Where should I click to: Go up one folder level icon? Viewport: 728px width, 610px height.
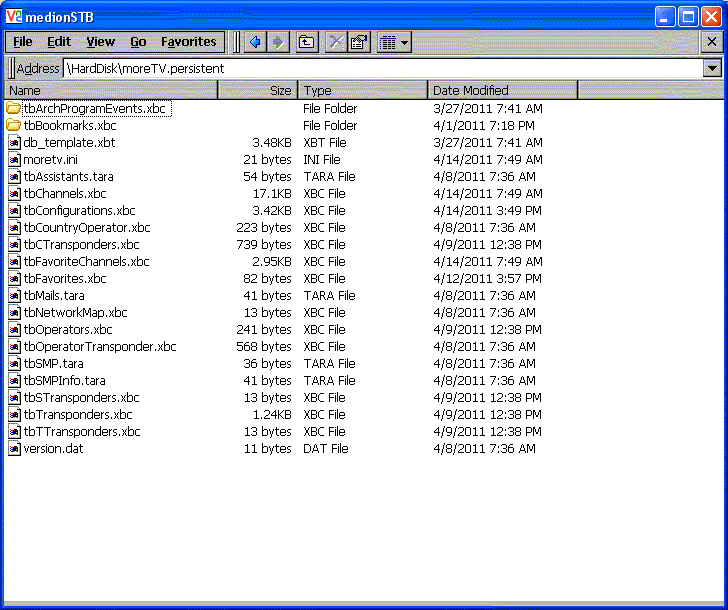pos(306,42)
